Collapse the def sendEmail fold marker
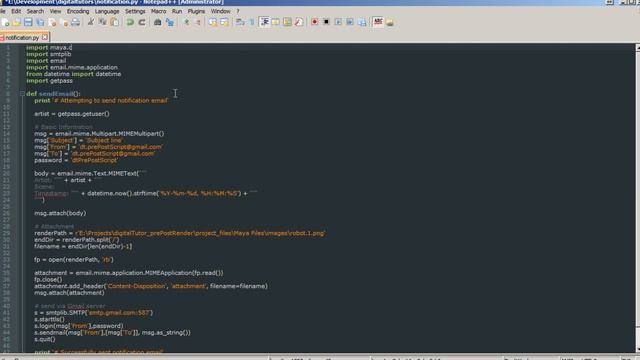The width and height of the screenshot is (640, 360). (22, 94)
